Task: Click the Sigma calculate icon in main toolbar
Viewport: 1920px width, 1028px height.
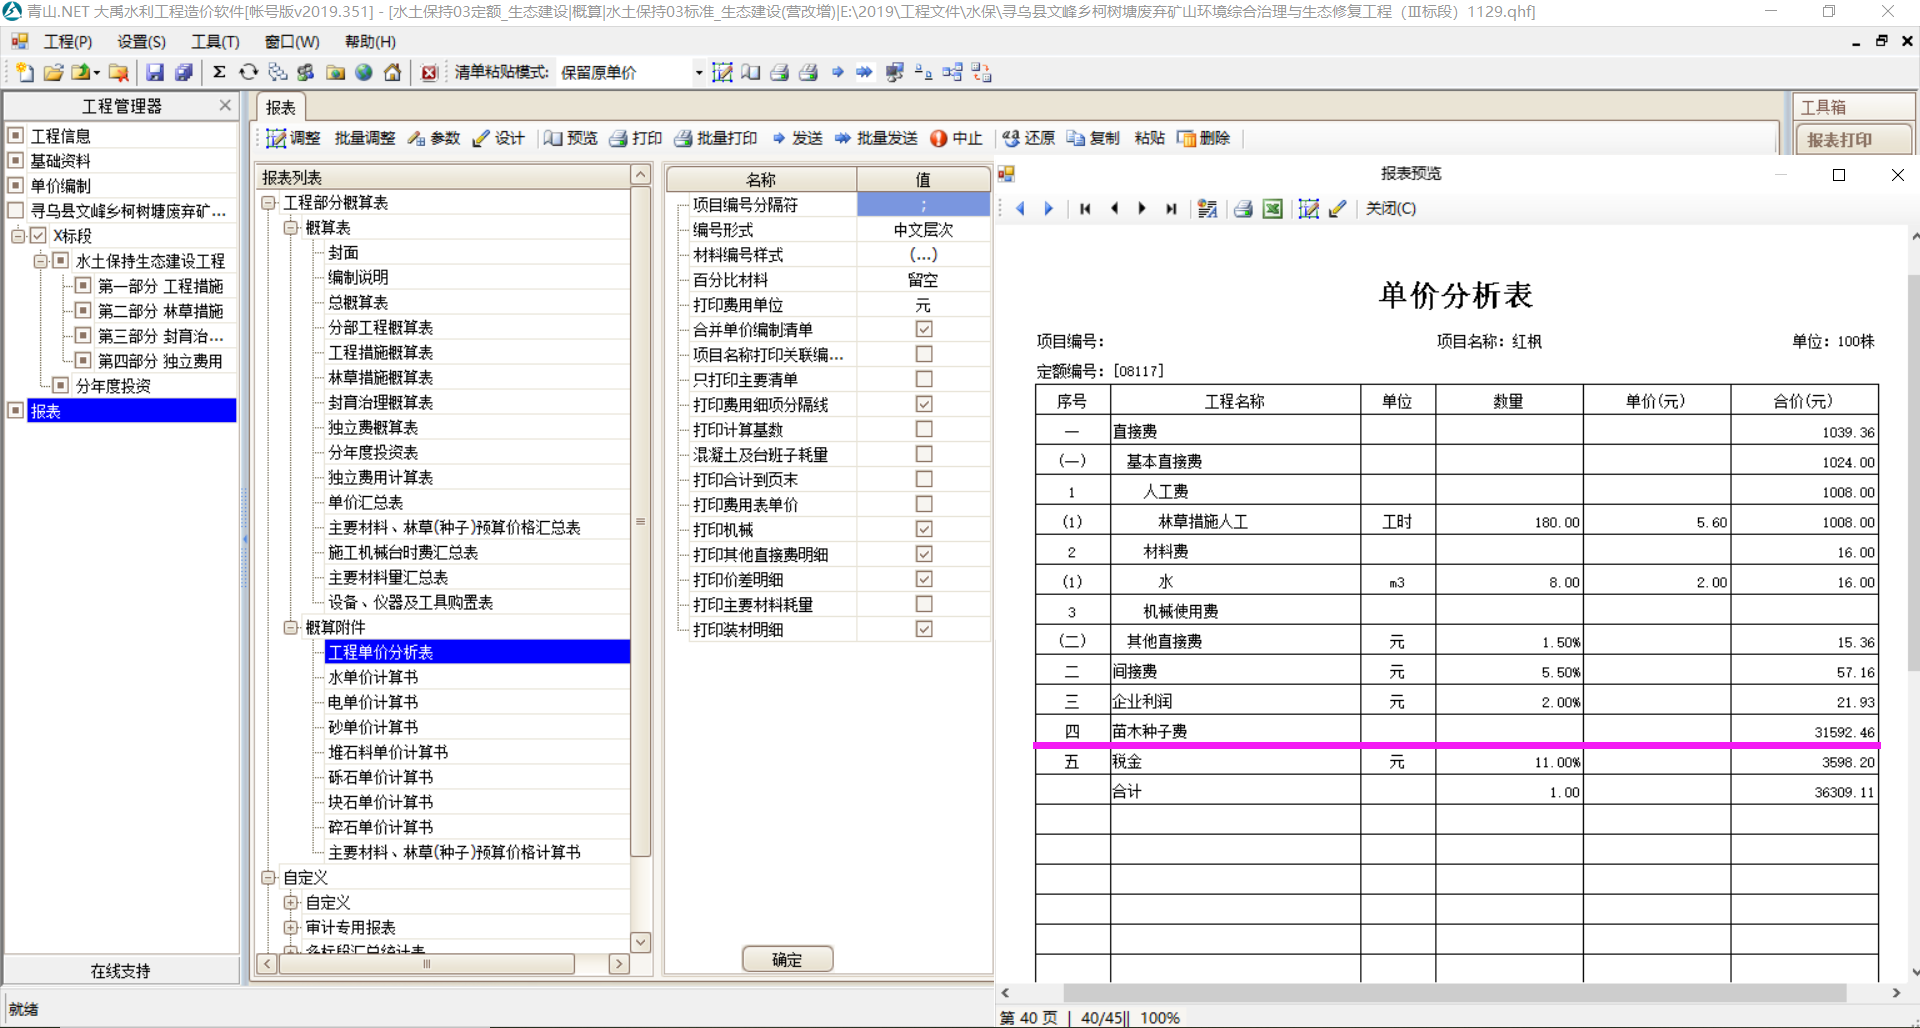Action: point(219,72)
